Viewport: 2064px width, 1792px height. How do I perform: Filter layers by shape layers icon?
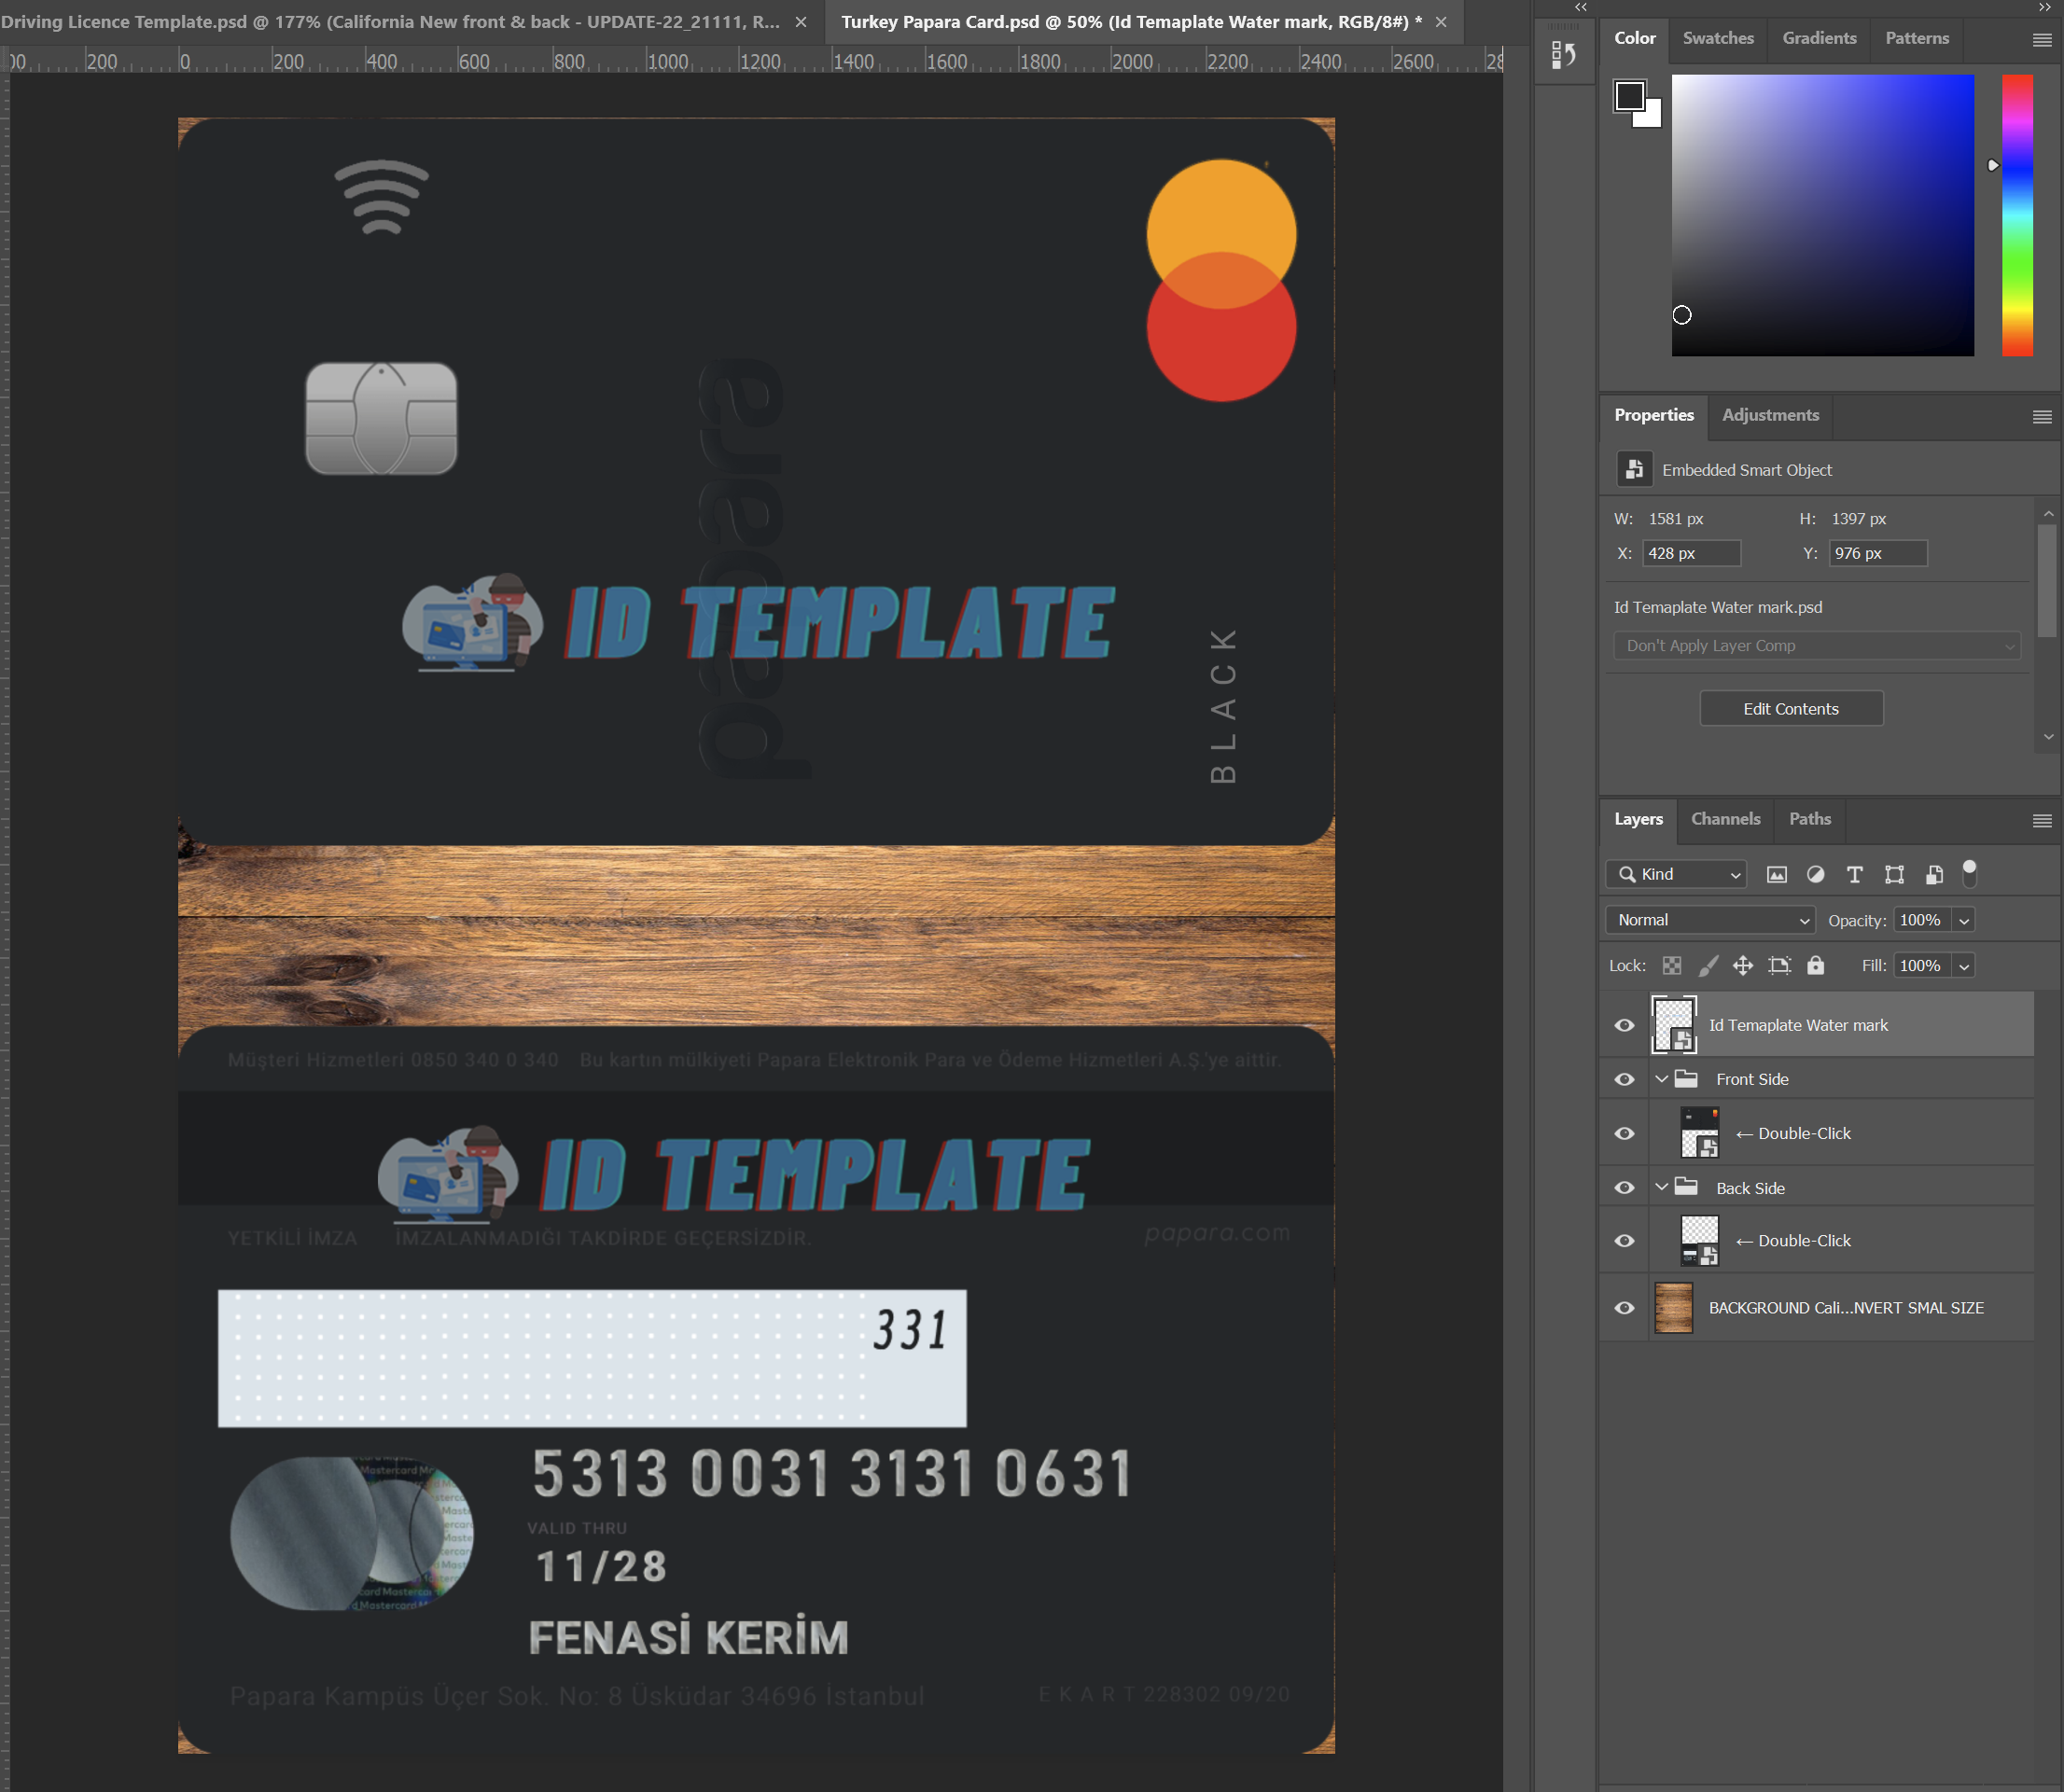(1894, 875)
